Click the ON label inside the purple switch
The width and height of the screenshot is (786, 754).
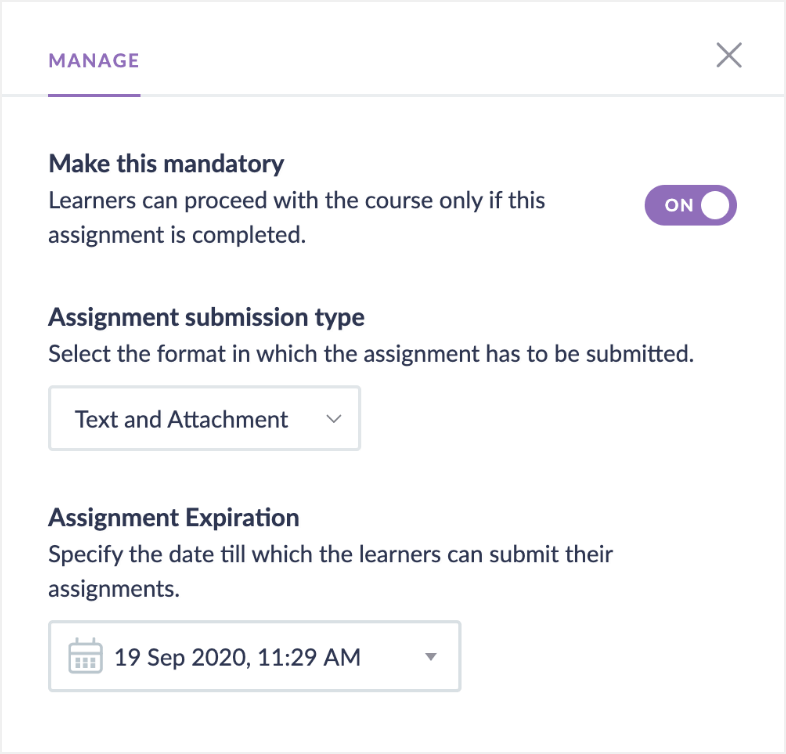coord(678,205)
